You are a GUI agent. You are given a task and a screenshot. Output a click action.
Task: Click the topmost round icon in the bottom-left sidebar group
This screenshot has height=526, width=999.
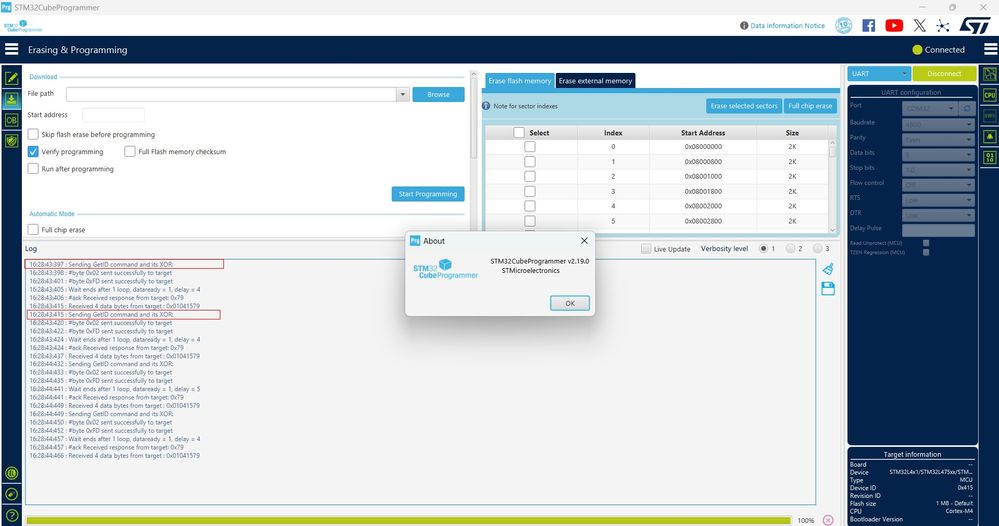[x=11, y=473]
